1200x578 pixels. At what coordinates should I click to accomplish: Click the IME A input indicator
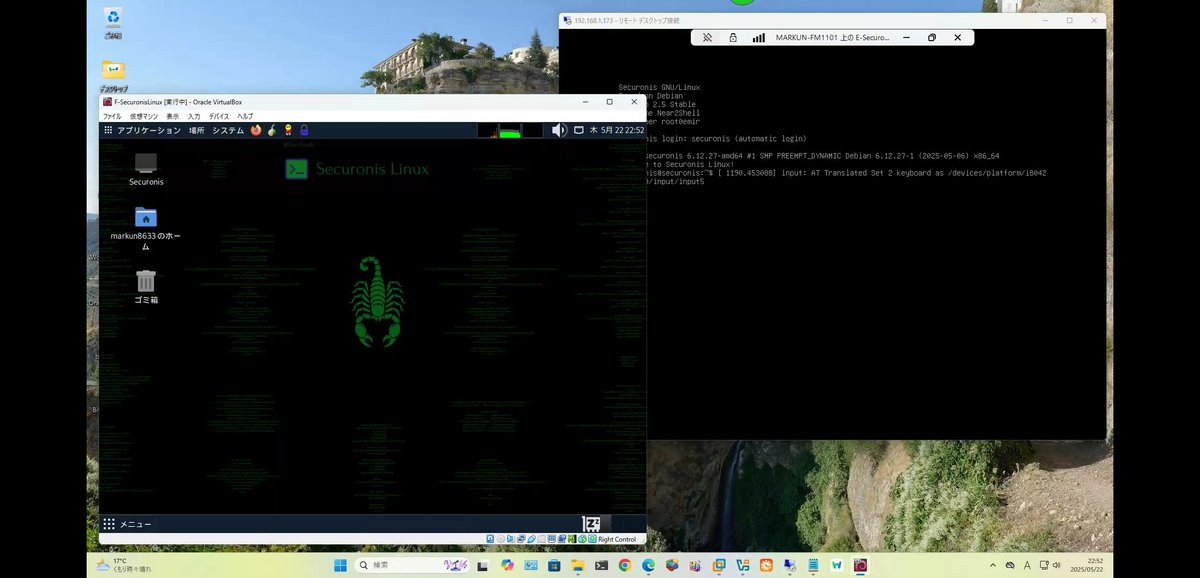(1027, 565)
